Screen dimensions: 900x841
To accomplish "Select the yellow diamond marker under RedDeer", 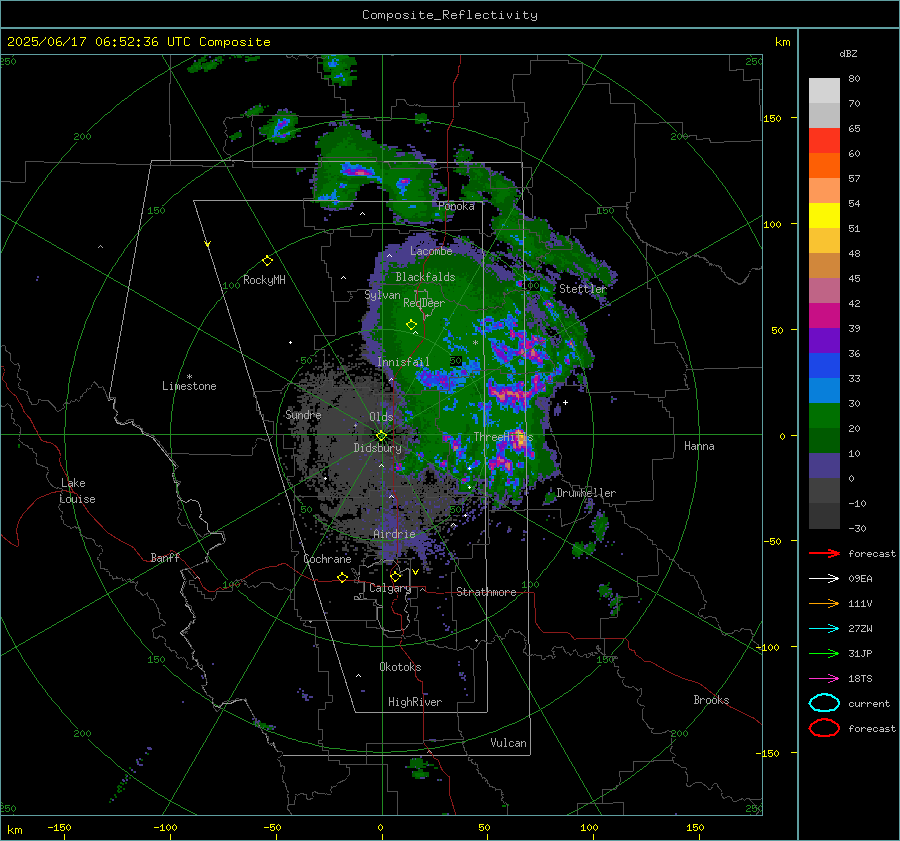I will pyautogui.click(x=412, y=325).
